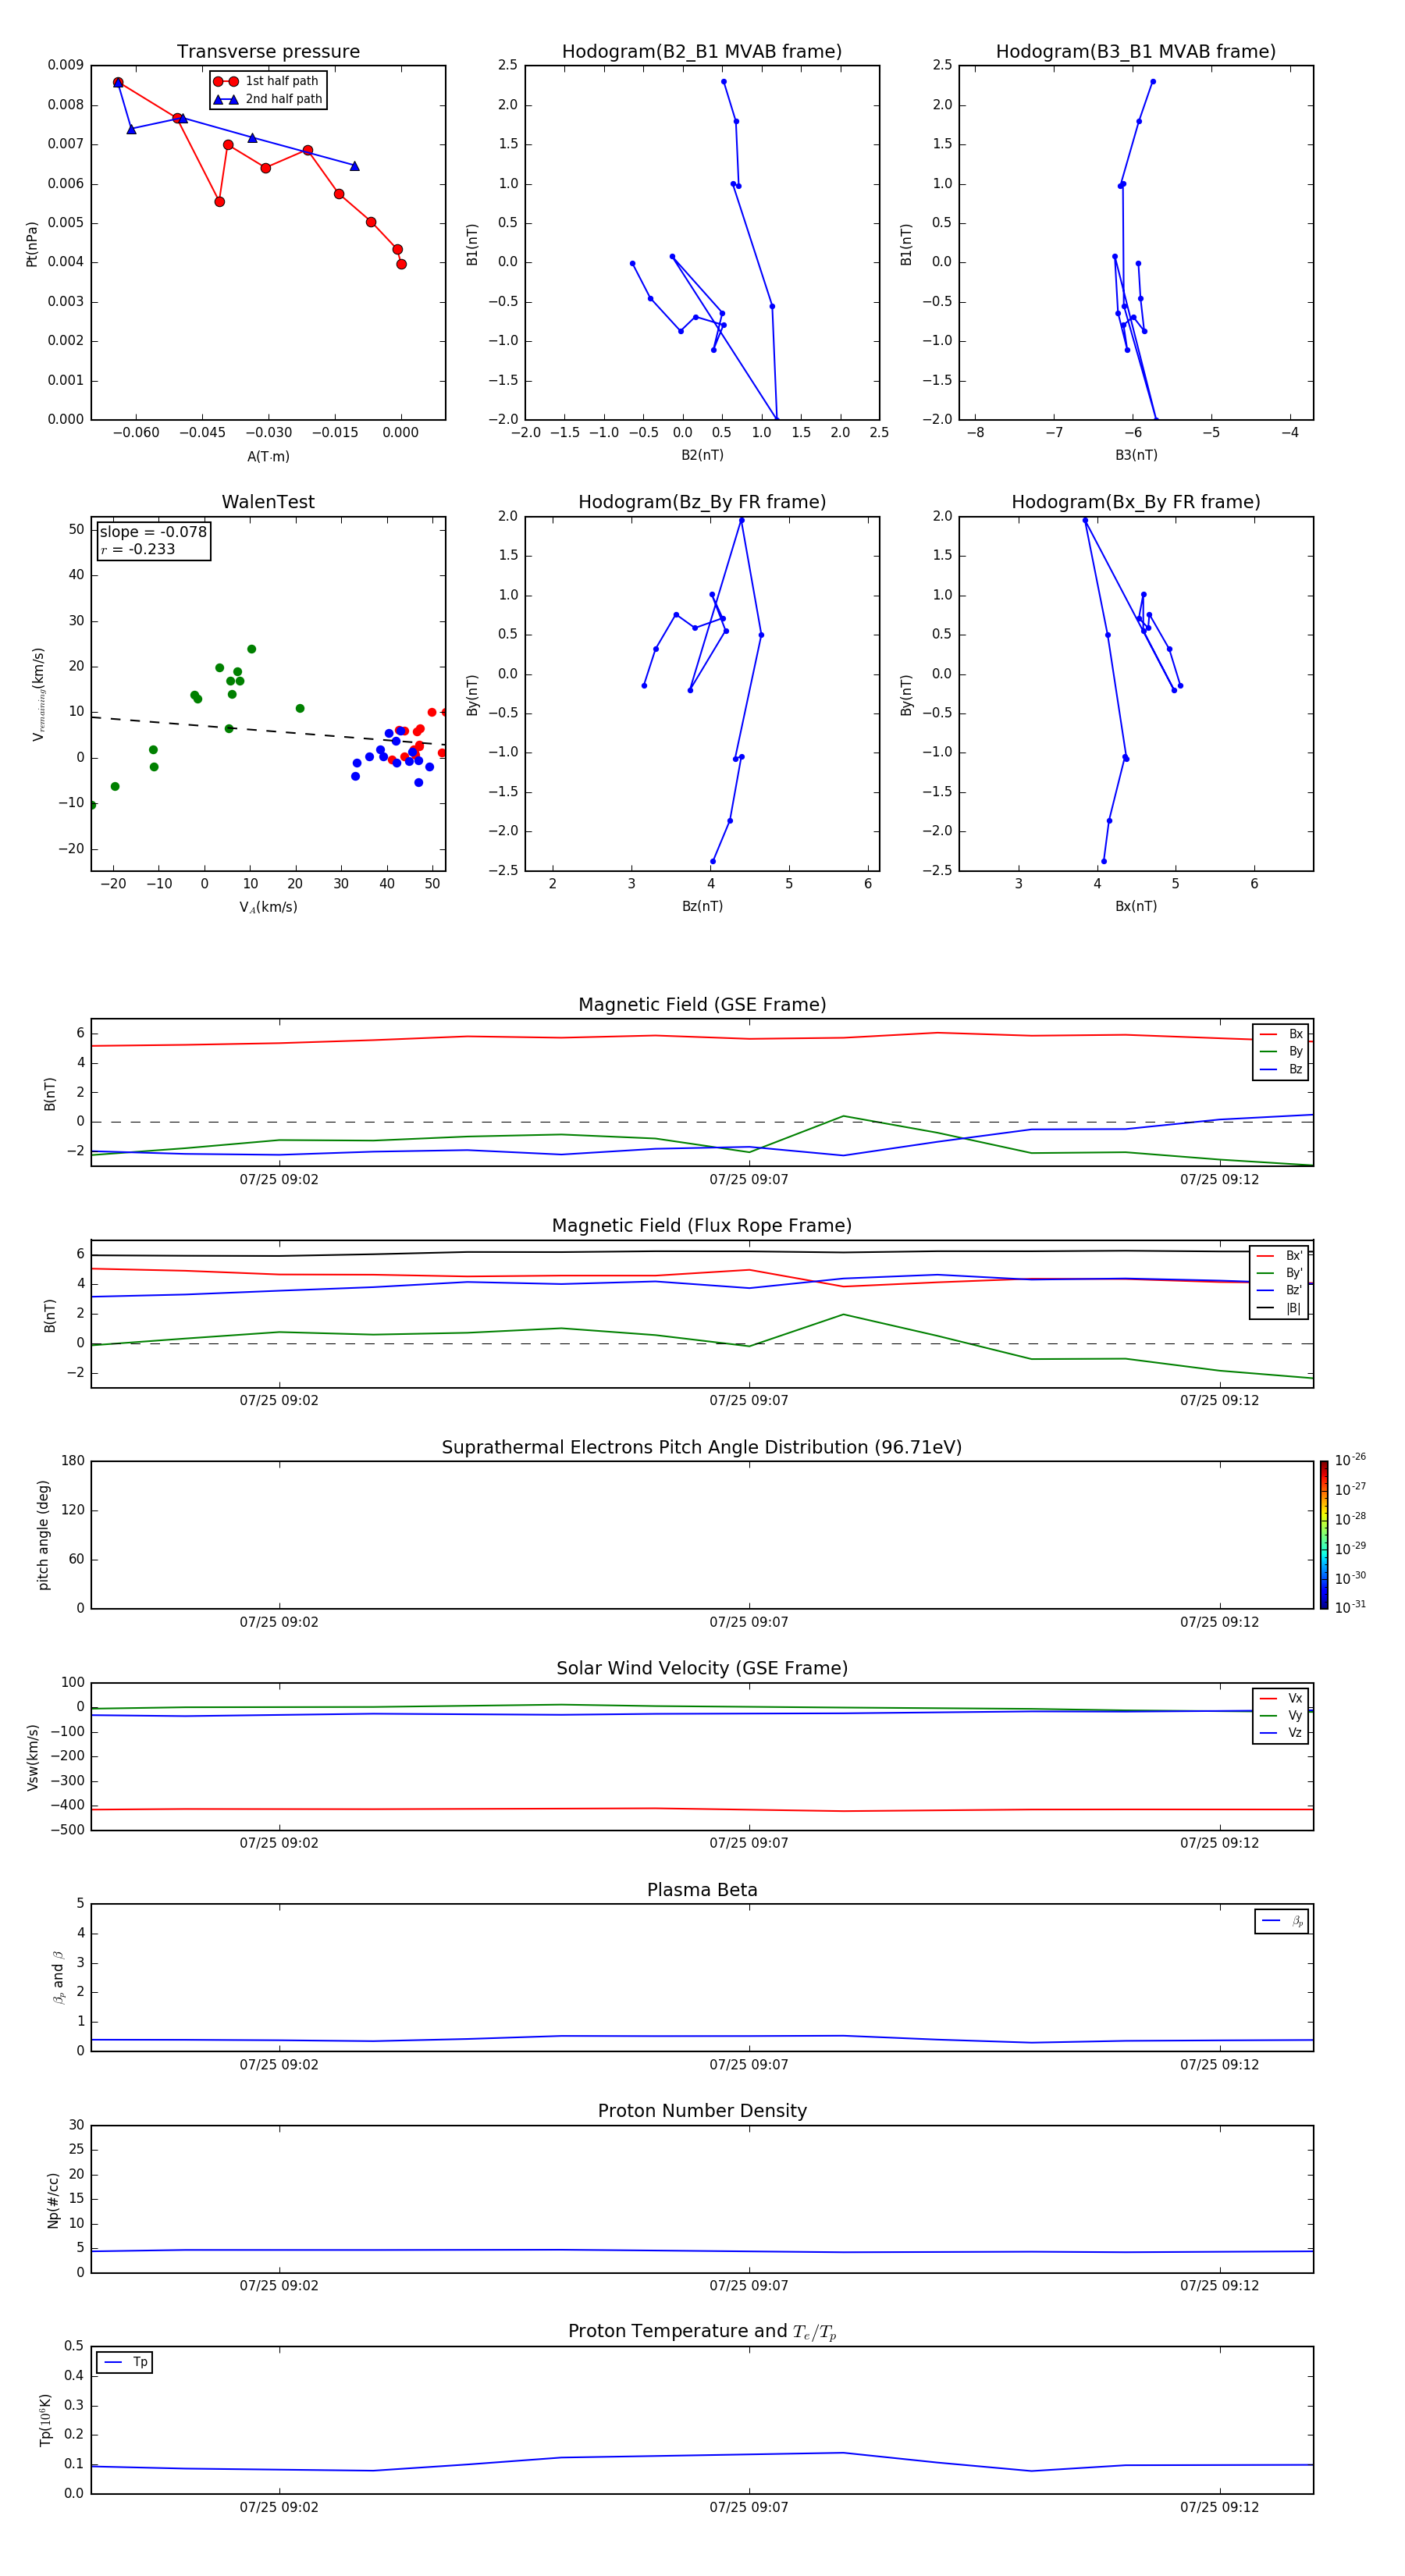1405x2576 pixels.
Task: Click the 'Transverse pressure' plot title
Action: [x=268, y=52]
